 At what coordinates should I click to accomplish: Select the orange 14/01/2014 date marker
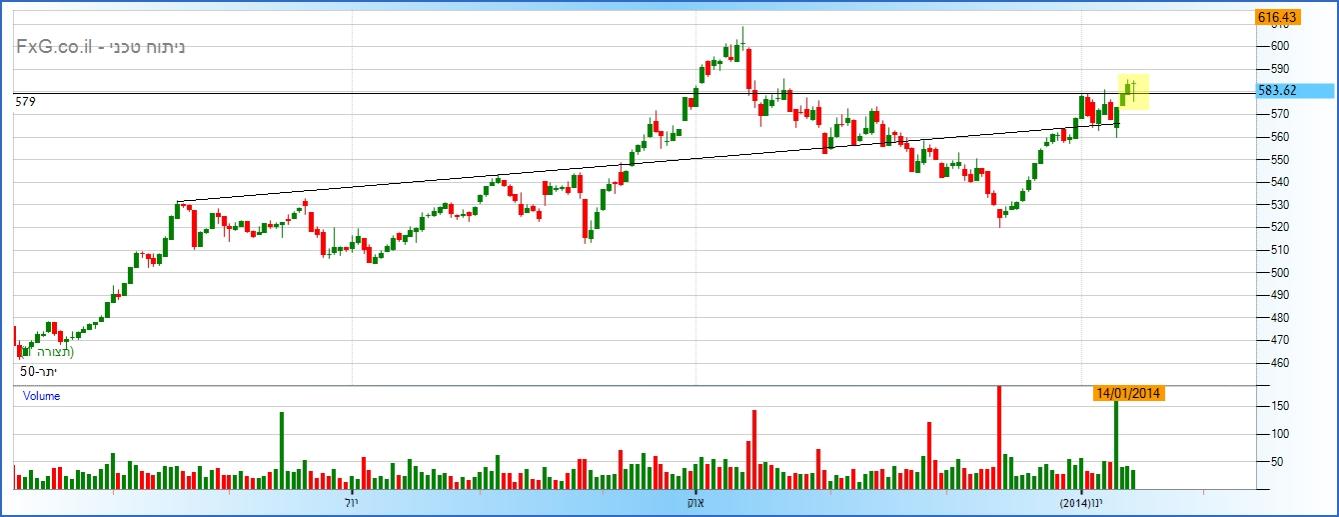pos(1128,393)
